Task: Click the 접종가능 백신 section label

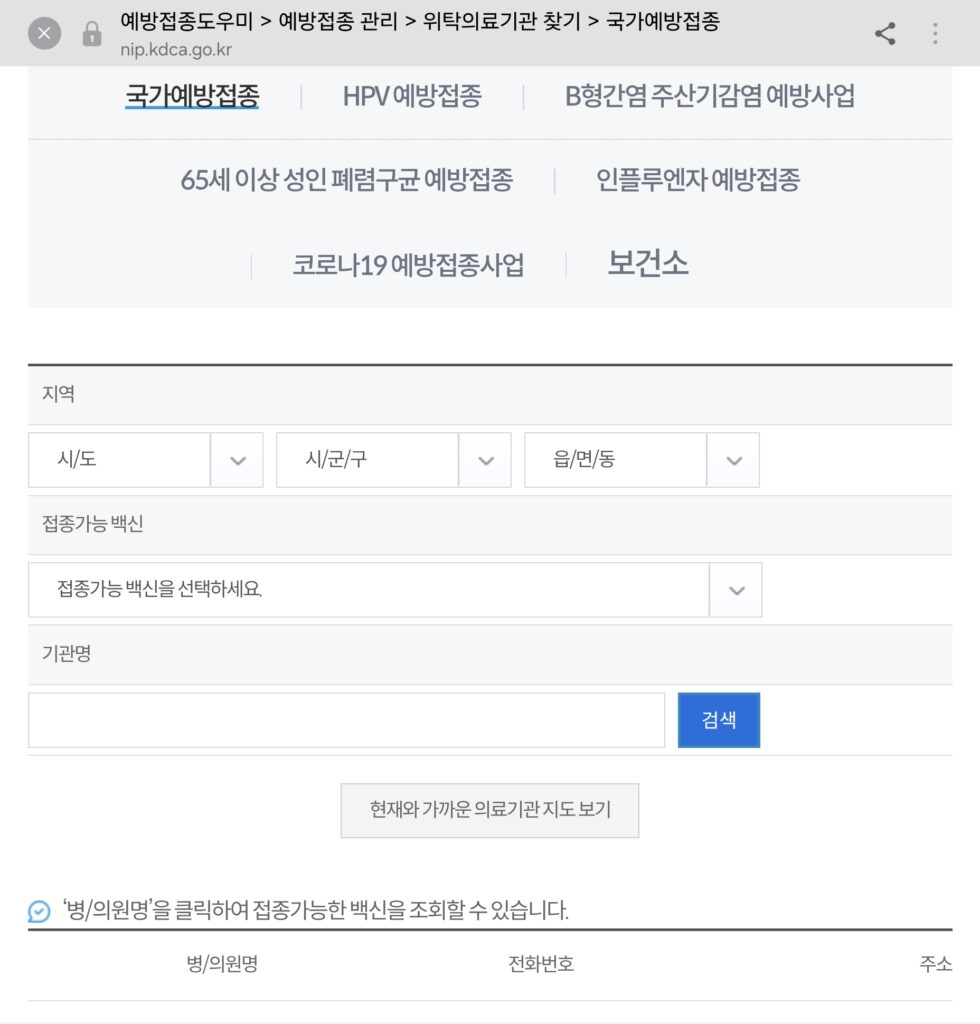Action: [93, 523]
